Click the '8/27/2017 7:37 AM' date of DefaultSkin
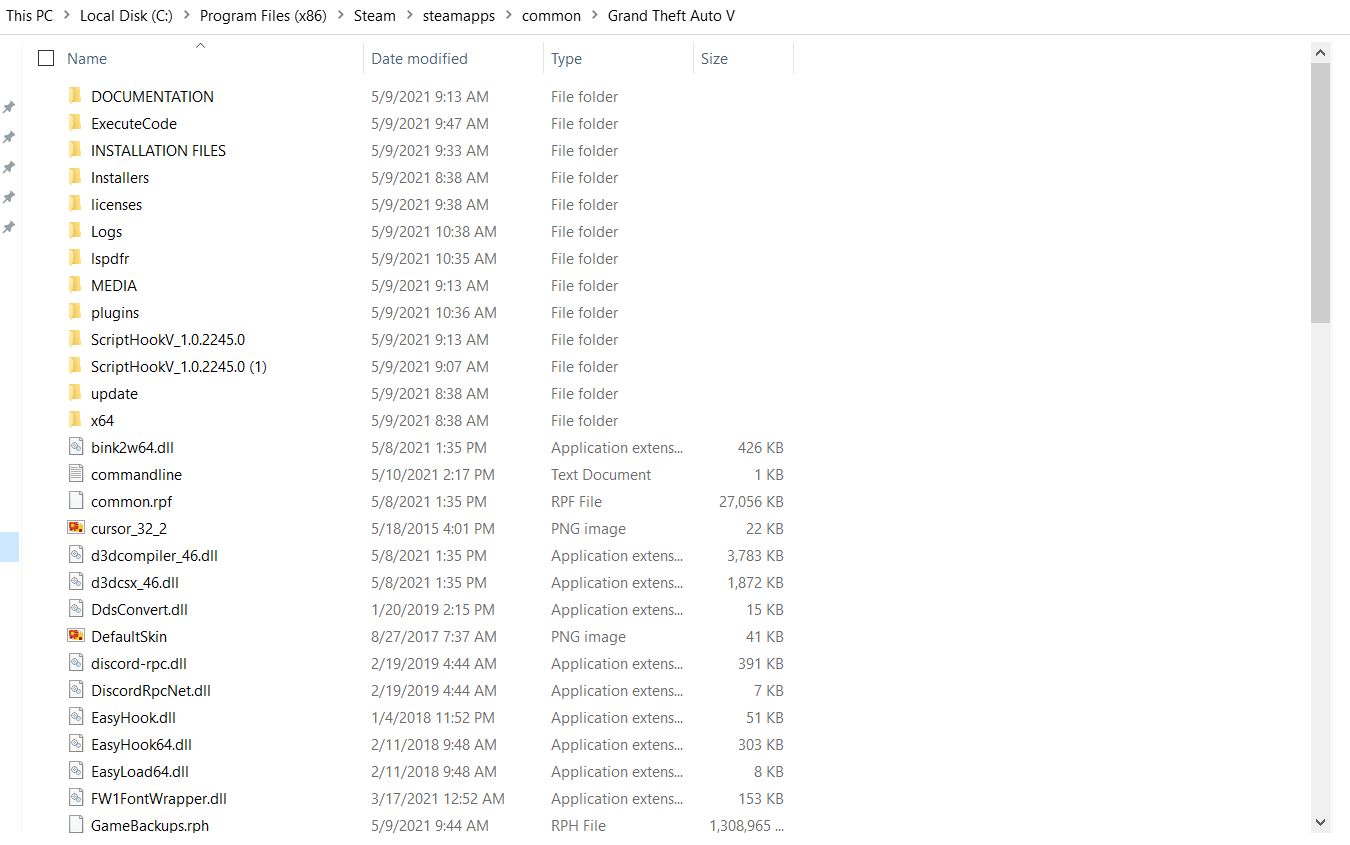 point(433,636)
